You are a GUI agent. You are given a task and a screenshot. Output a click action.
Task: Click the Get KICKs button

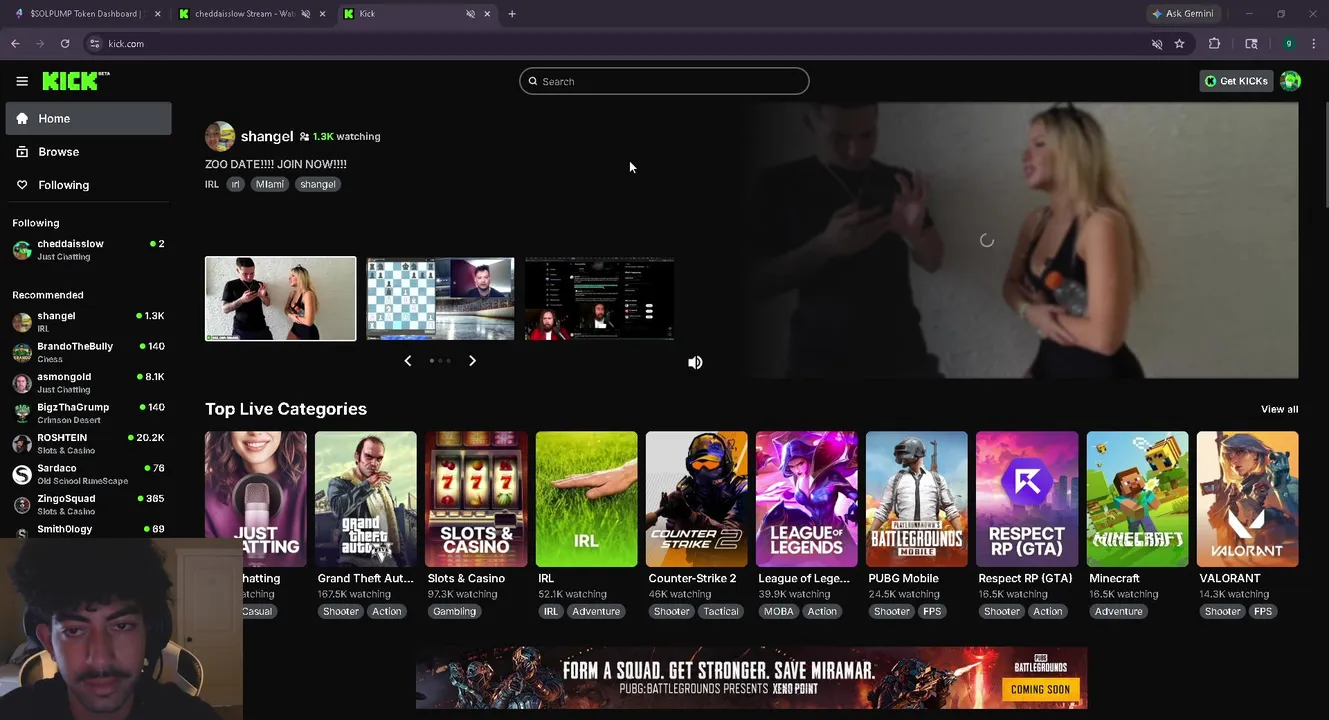1236,81
